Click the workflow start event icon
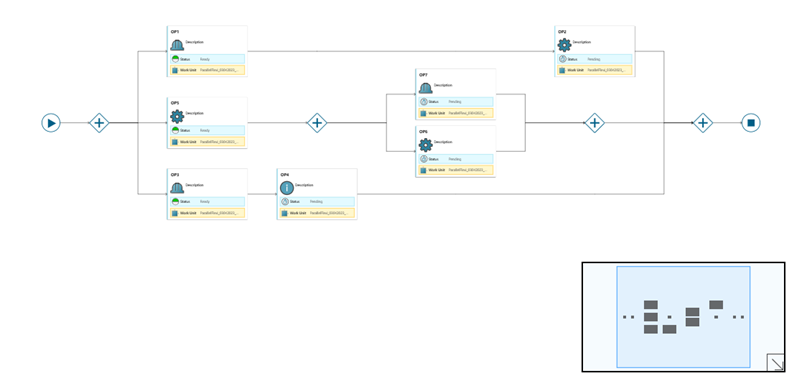The height and width of the screenshot is (381, 807). 51,123
